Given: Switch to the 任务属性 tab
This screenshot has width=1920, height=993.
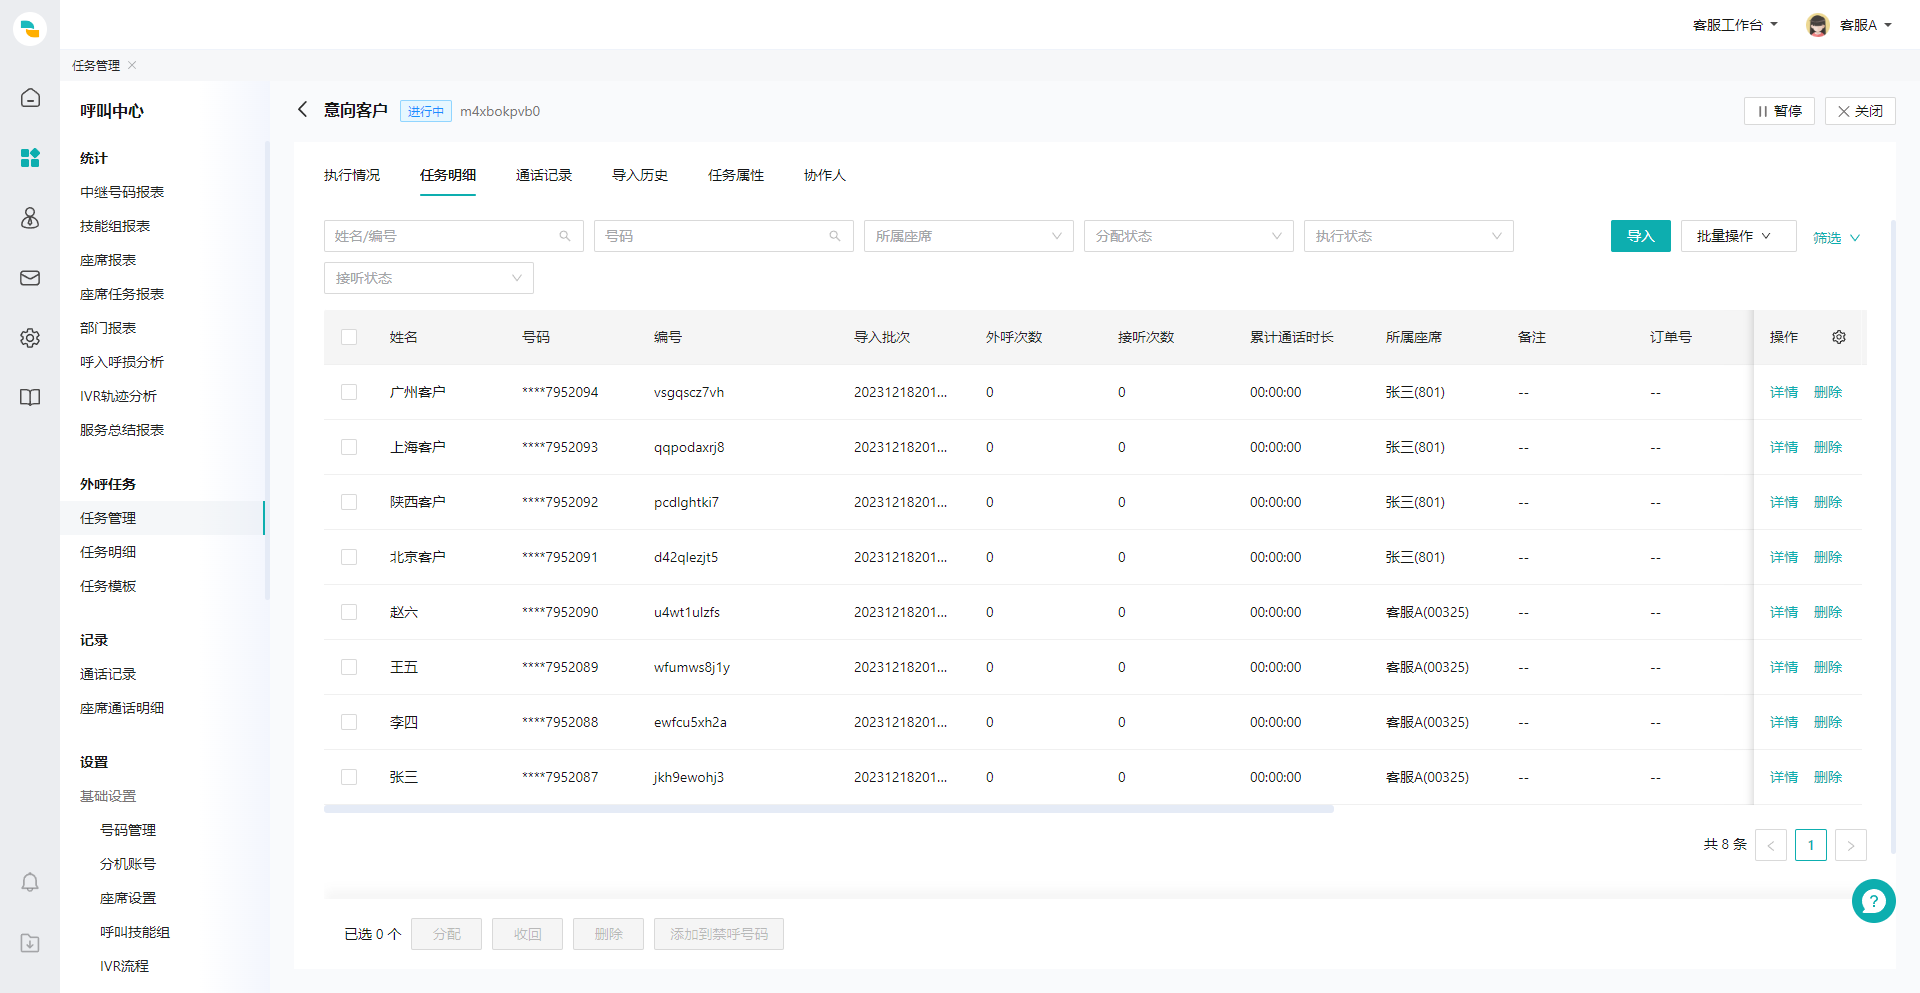Looking at the screenshot, I should [x=736, y=175].
